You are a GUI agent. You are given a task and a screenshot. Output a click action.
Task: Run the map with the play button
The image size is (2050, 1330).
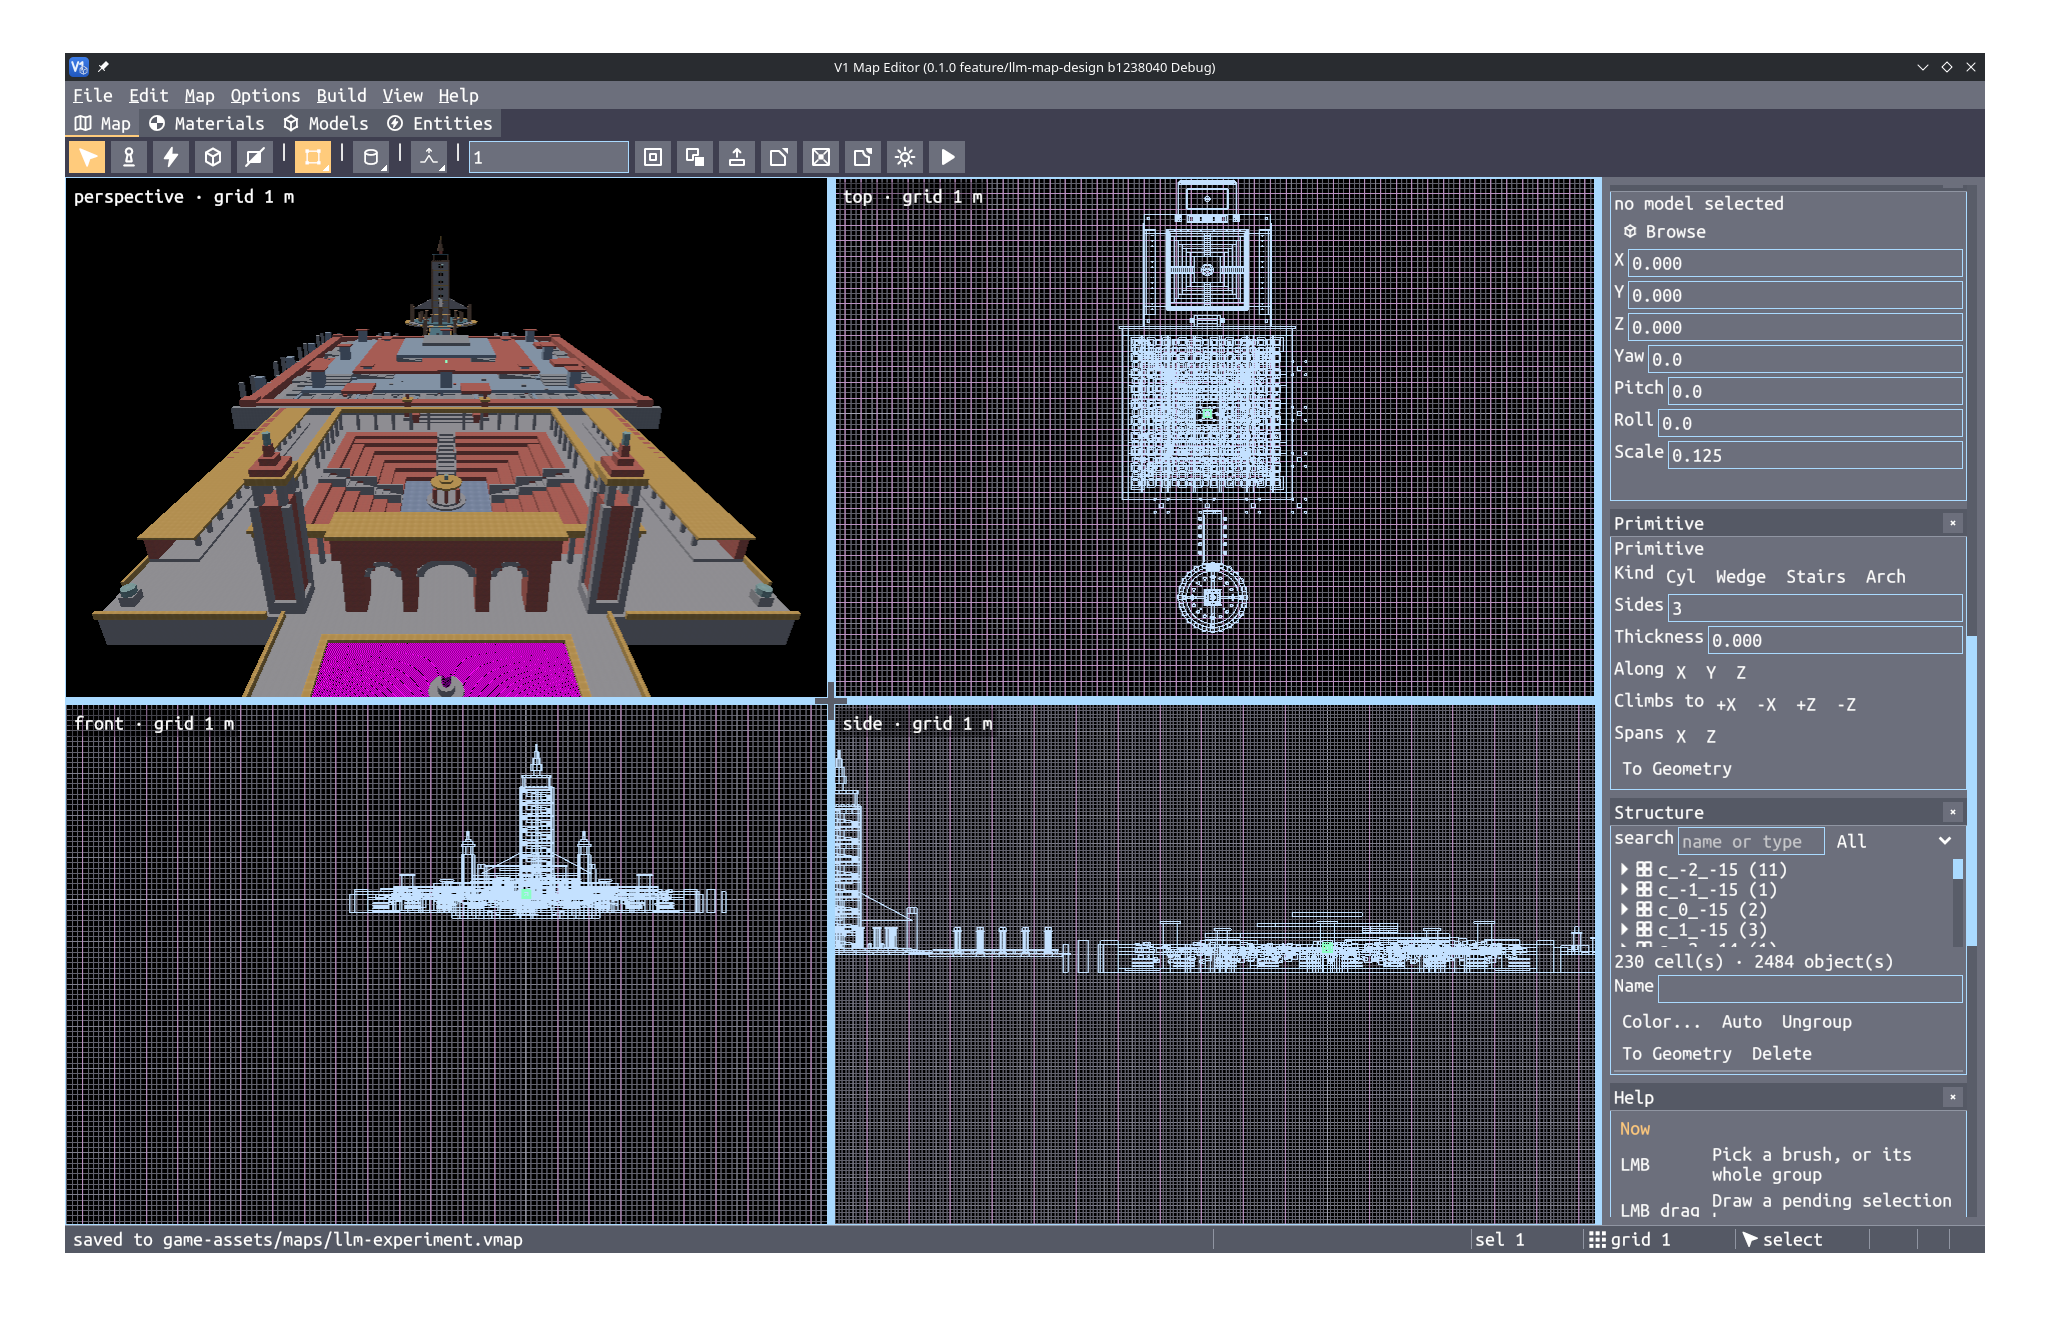click(x=947, y=157)
